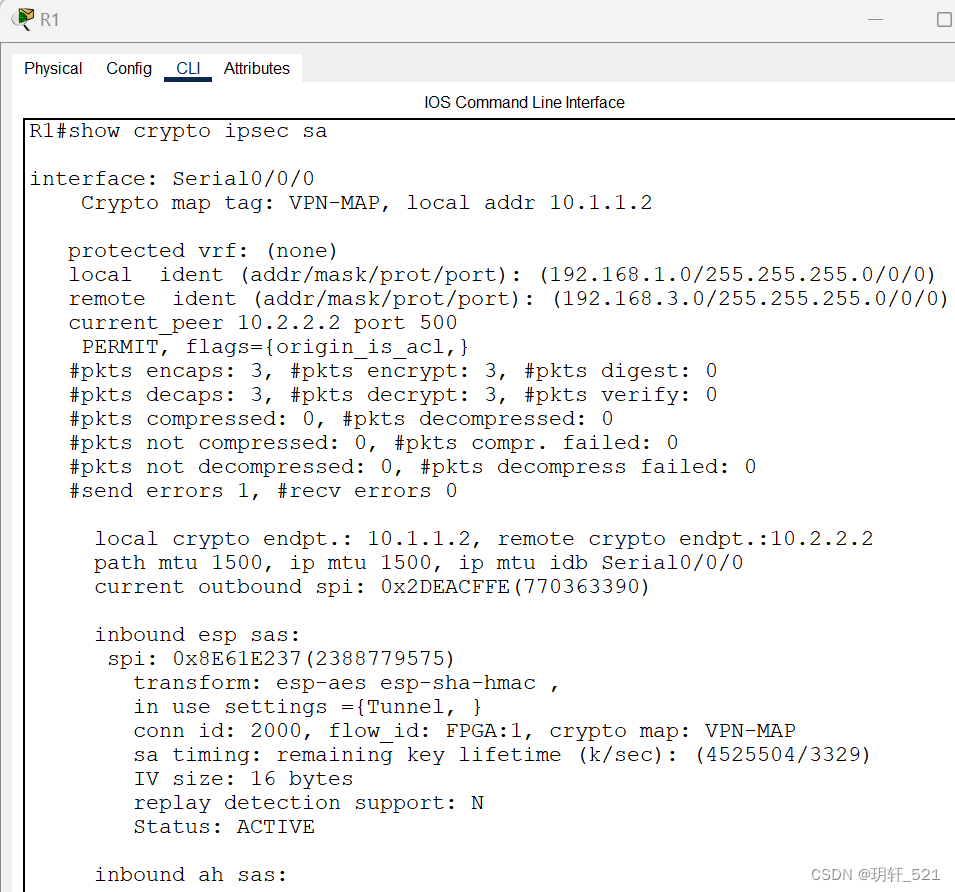The height and width of the screenshot is (892, 955).
Task: Click the 'Crypto map tag: VPN-MAP' line
Action: click(x=366, y=203)
